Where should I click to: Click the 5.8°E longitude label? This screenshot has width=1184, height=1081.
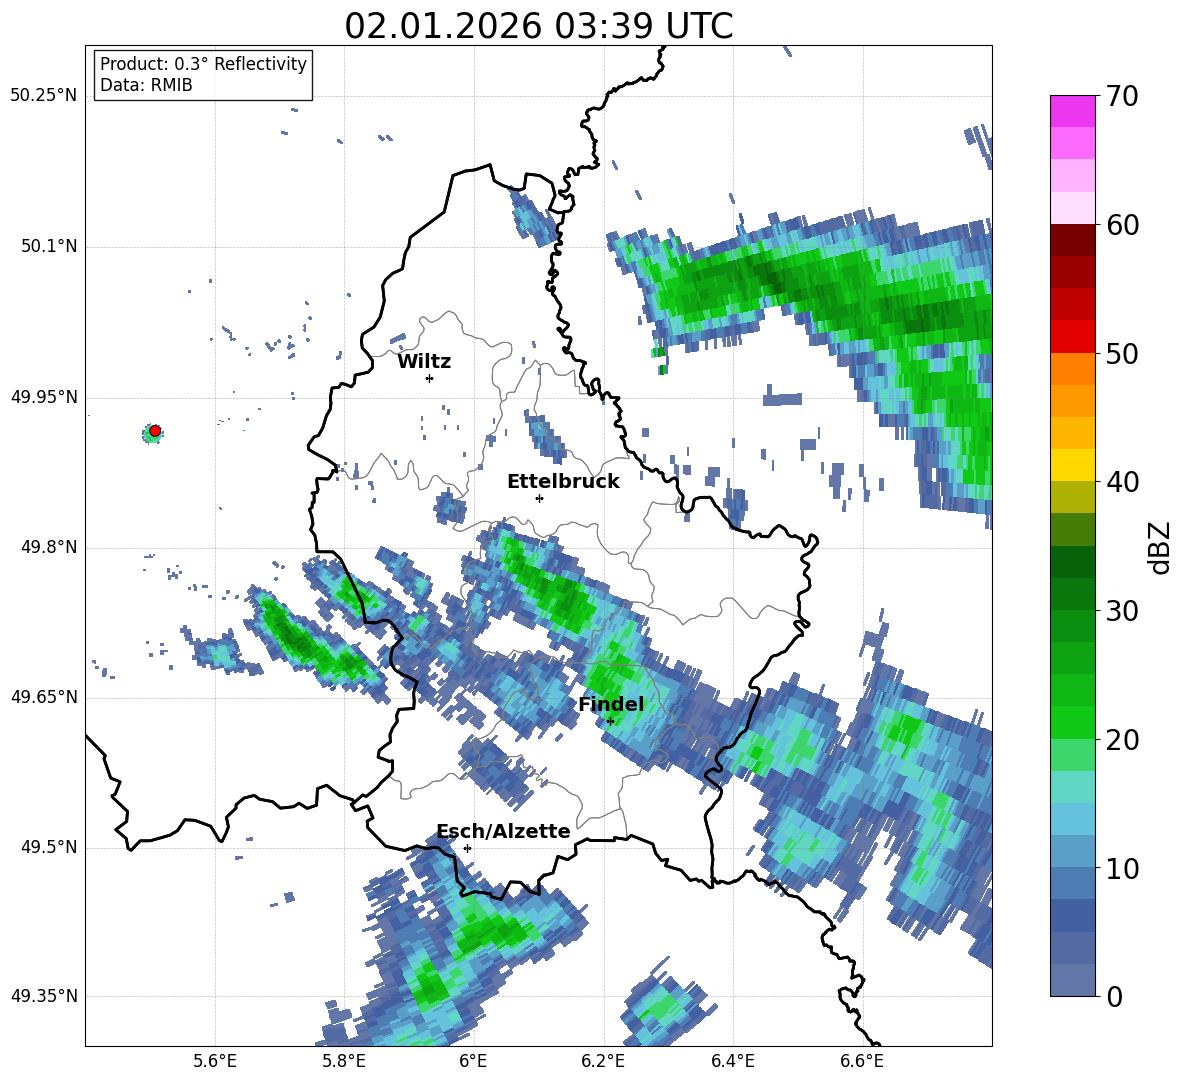click(x=344, y=1062)
